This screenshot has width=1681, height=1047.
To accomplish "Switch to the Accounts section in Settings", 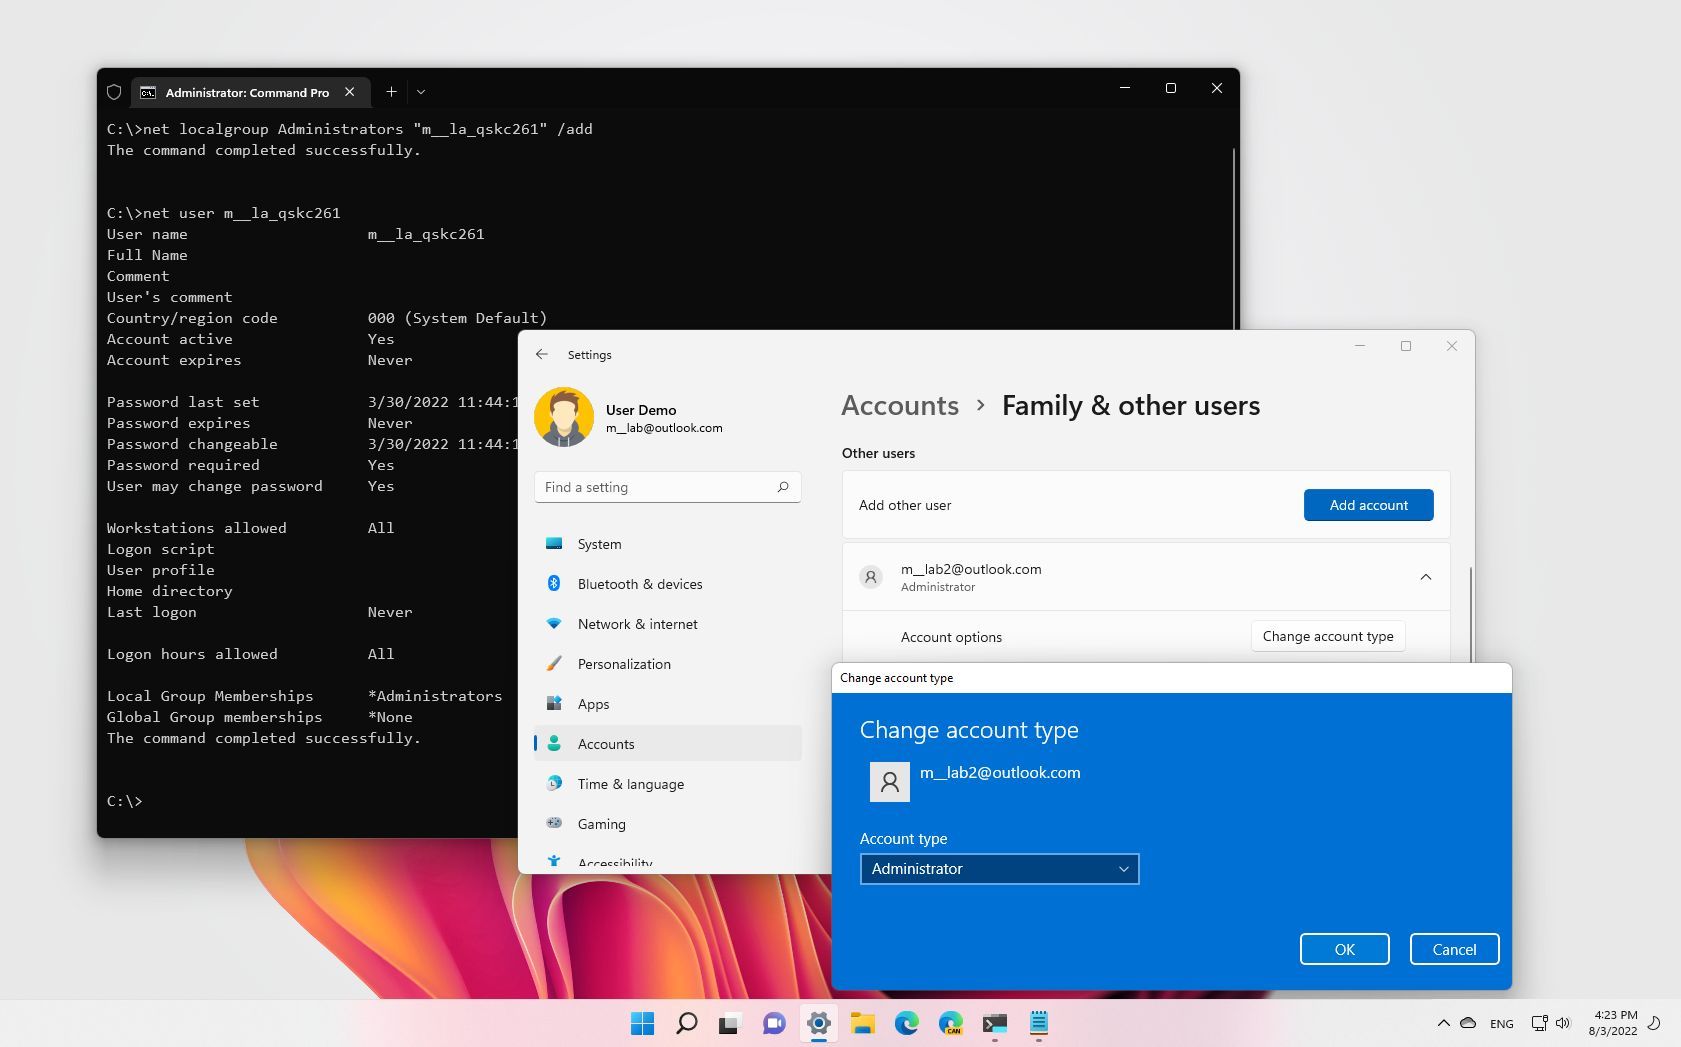I will [606, 743].
